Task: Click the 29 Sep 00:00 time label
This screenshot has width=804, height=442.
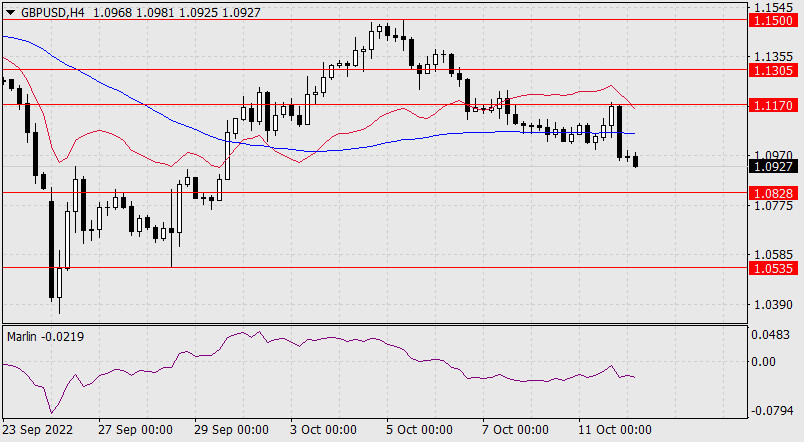Action: pos(231,430)
